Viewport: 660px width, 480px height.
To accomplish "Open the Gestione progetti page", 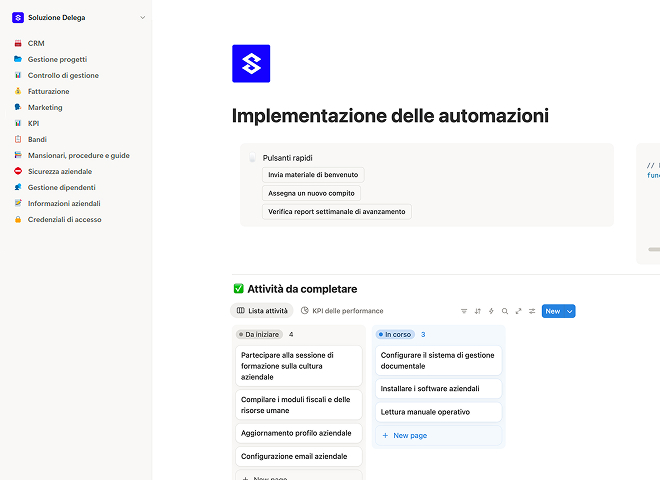I will click(57, 59).
